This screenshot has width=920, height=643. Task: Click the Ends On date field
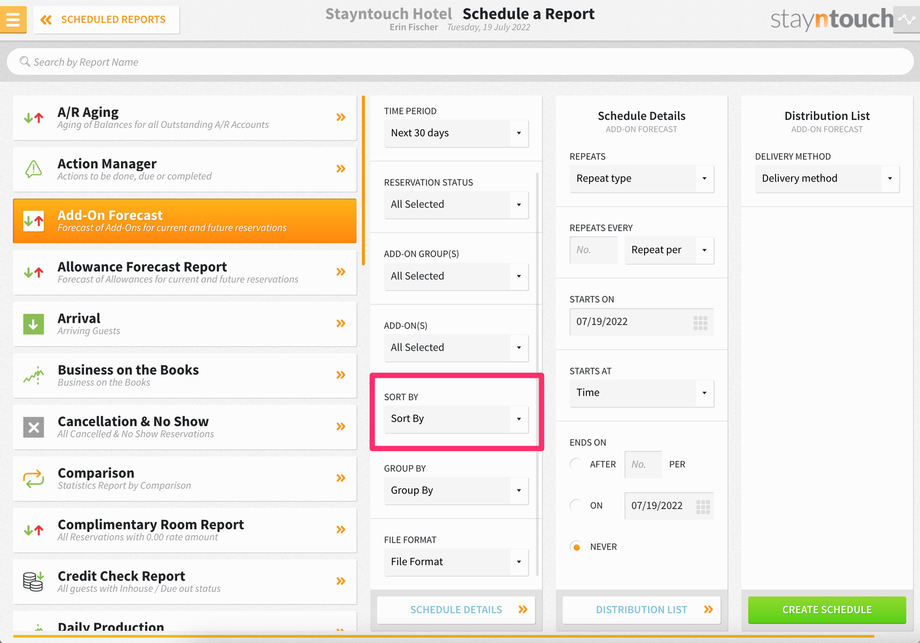coord(669,506)
